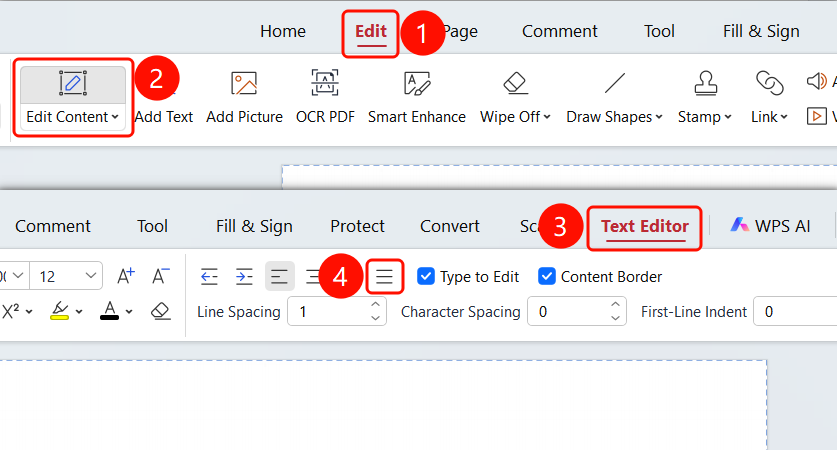837x450 pixels.
Task: Open the WPS AI button
Action: click(x=770, y=226)
